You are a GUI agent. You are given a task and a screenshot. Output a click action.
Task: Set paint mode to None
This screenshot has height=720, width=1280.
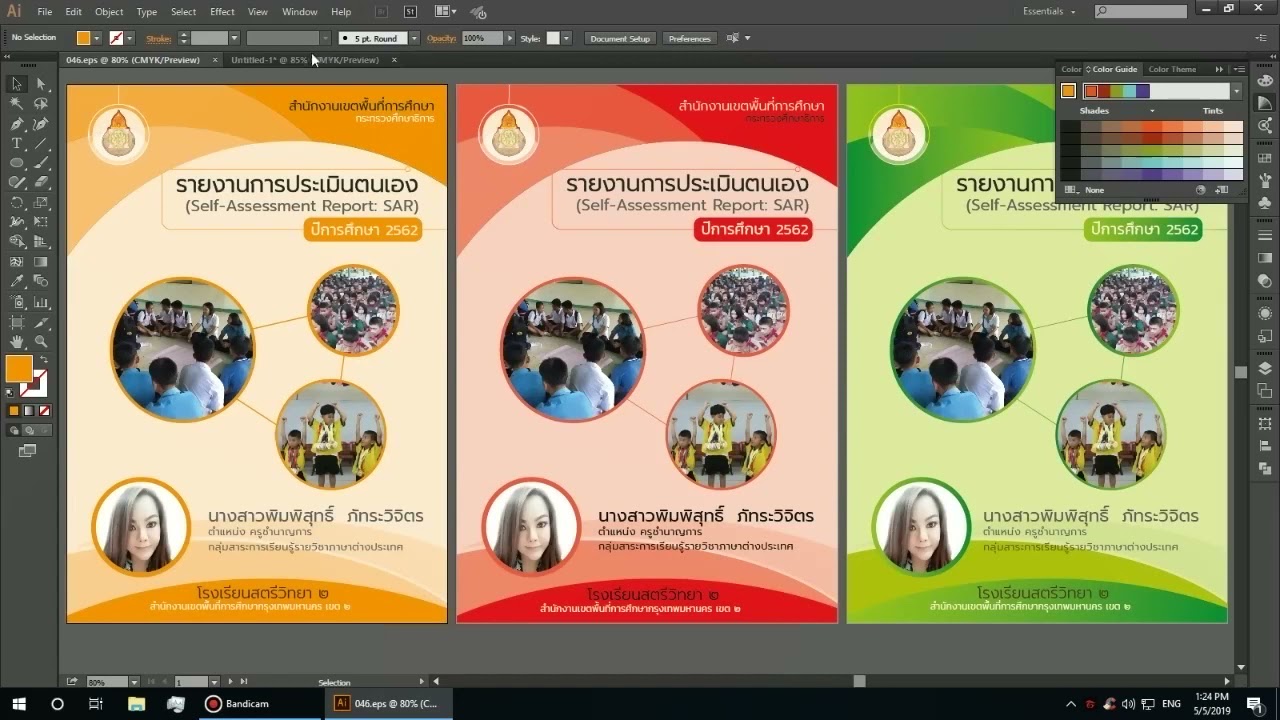click(42, 410)
